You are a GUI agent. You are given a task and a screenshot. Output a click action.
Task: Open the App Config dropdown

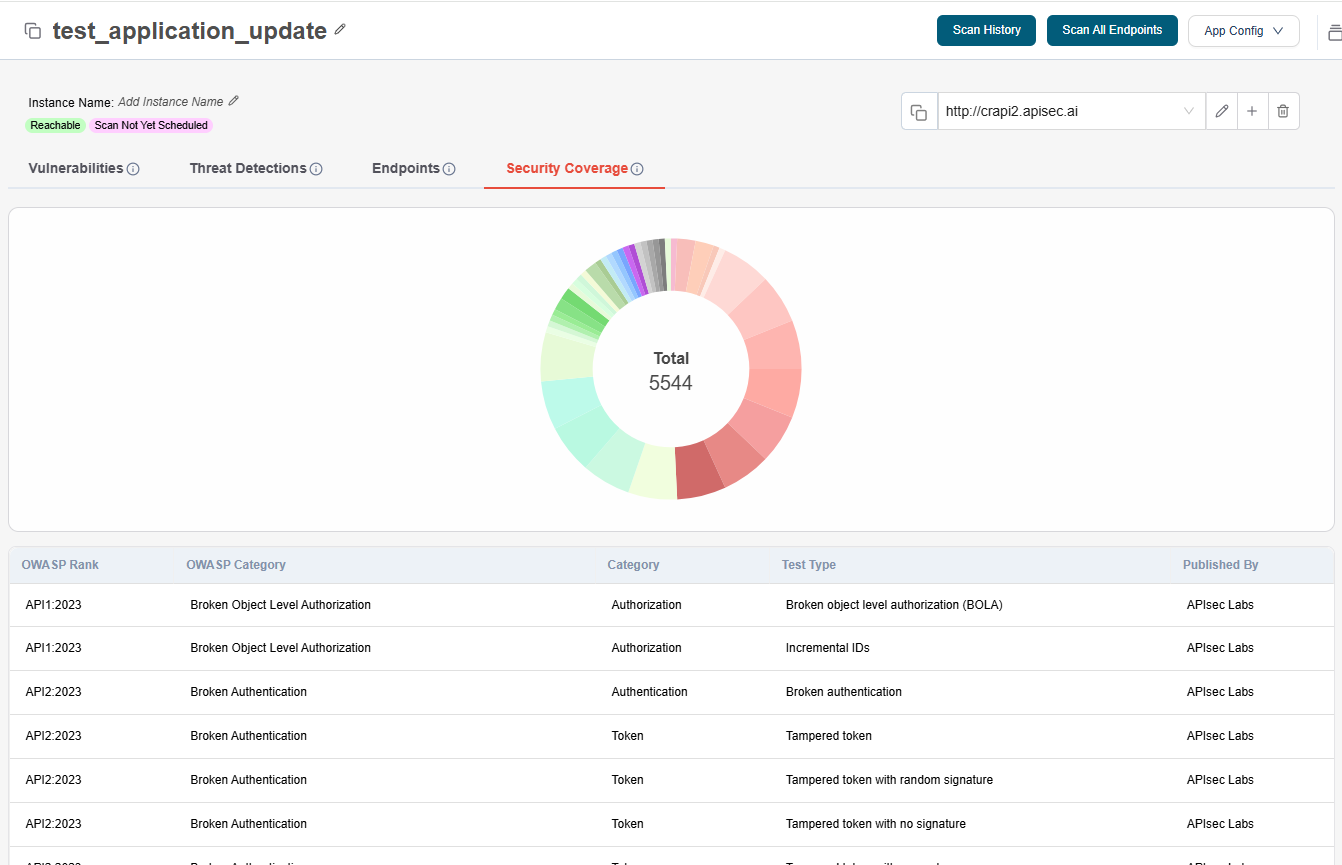[x=1242, y=31]
